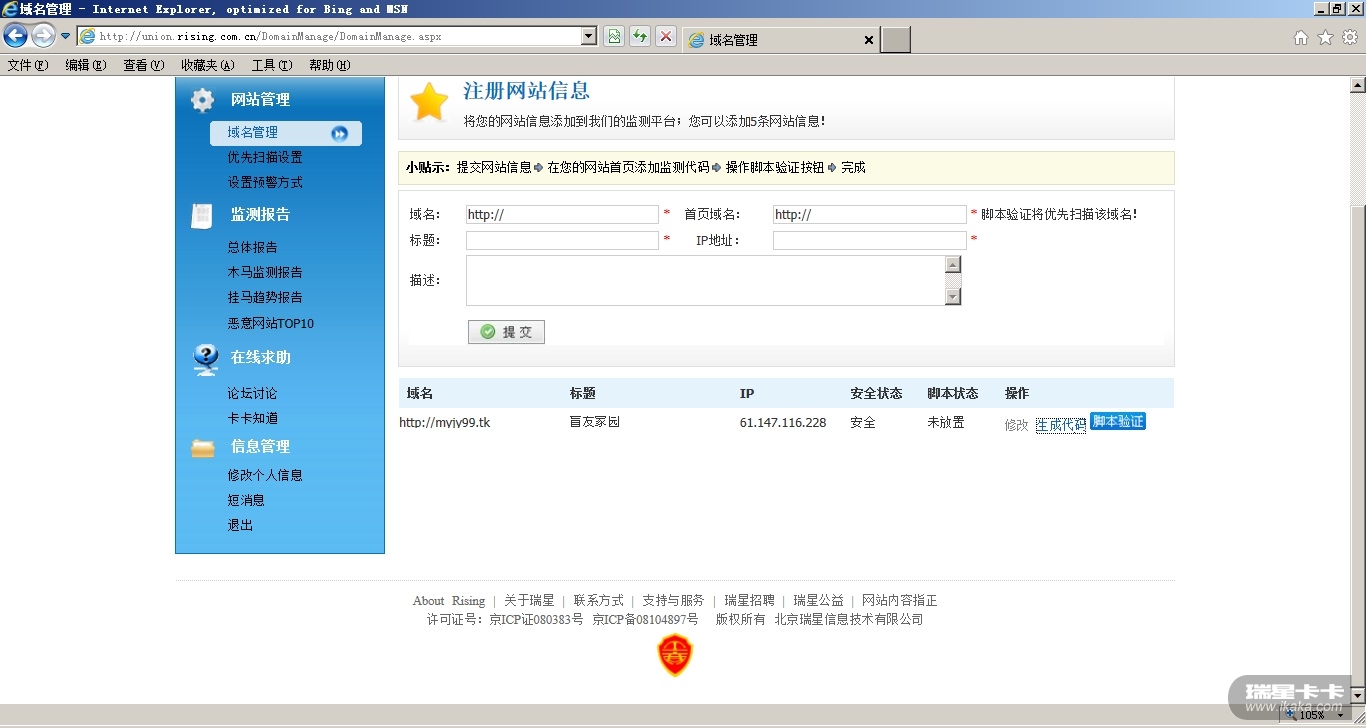The image size is (1366, 728).
Task: Close the 域名管理 browser tab
Action: coord(868,40)
